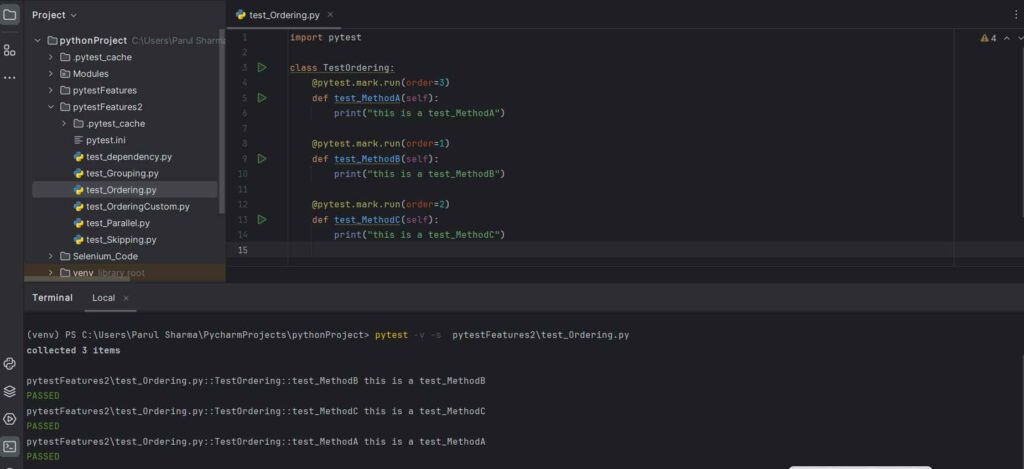The height and width of the screenshot is (469, 1024).
Task: Collapse the pythonProject root node
Action: [x=37, y=40]
